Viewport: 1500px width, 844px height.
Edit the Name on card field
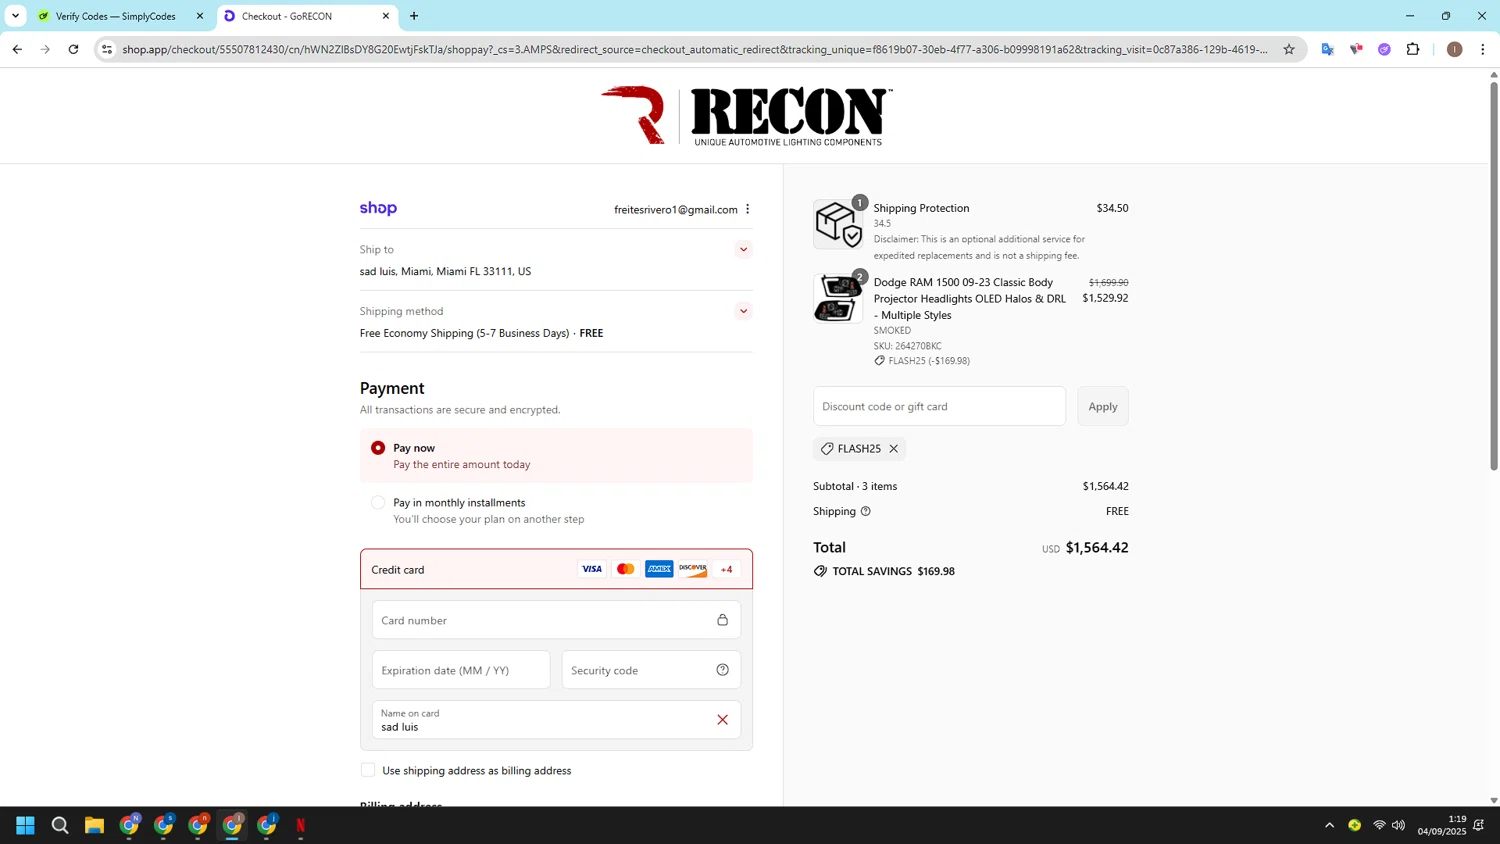coord(556,720)
